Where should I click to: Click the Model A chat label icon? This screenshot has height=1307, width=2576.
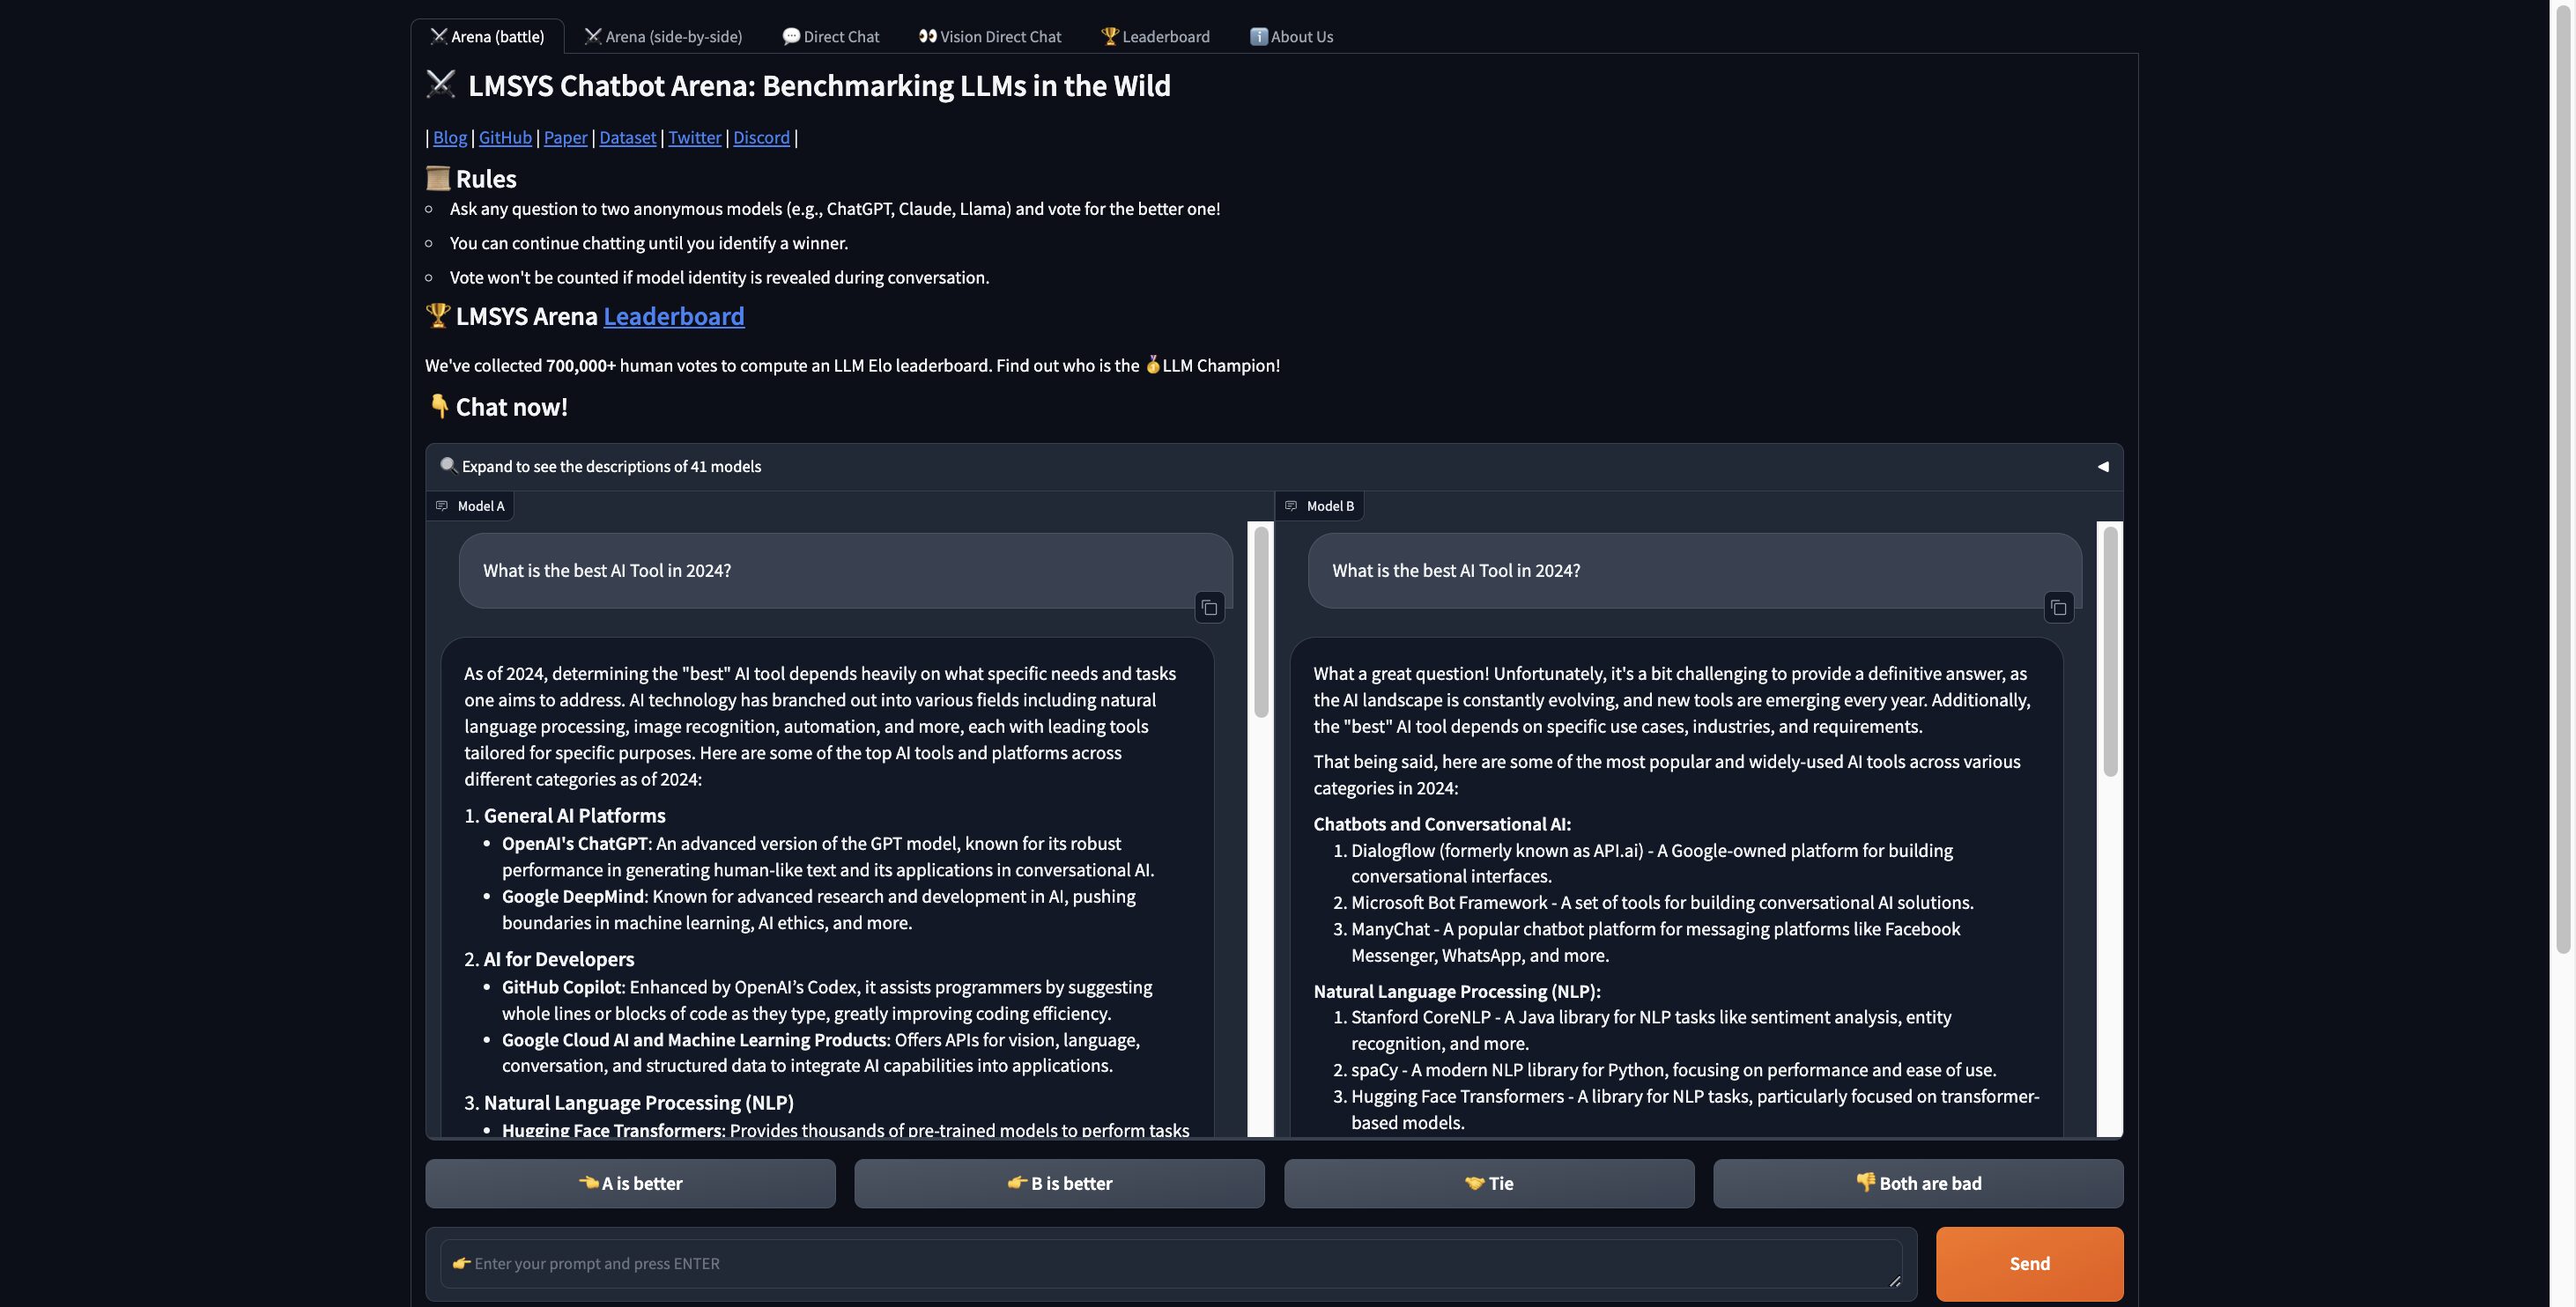pos(442,506)
